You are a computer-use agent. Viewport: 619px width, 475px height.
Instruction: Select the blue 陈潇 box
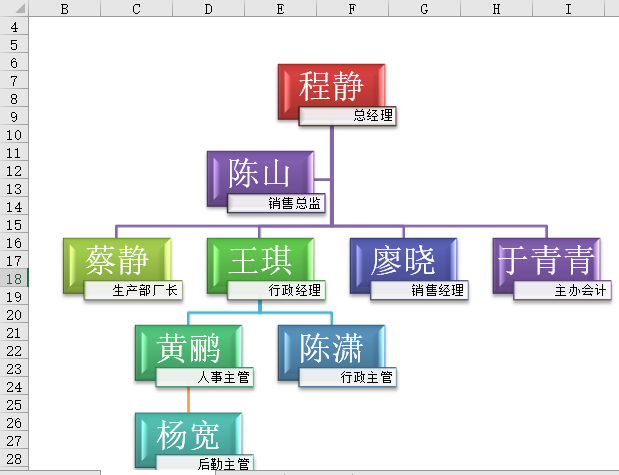point(331,347)
